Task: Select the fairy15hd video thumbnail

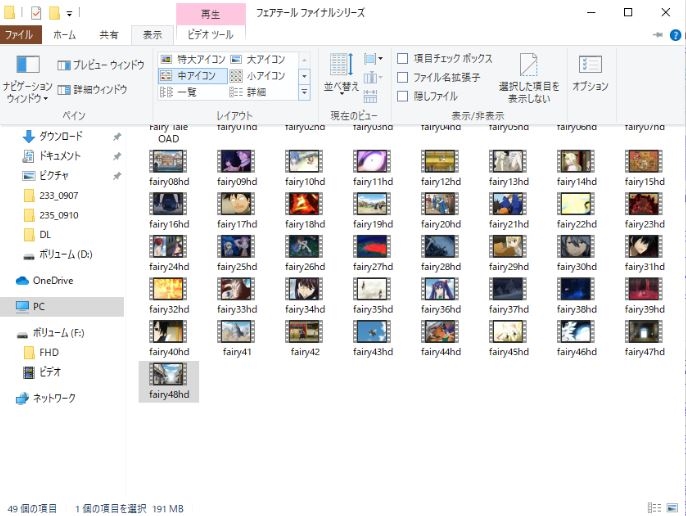Action: (644, 161)
